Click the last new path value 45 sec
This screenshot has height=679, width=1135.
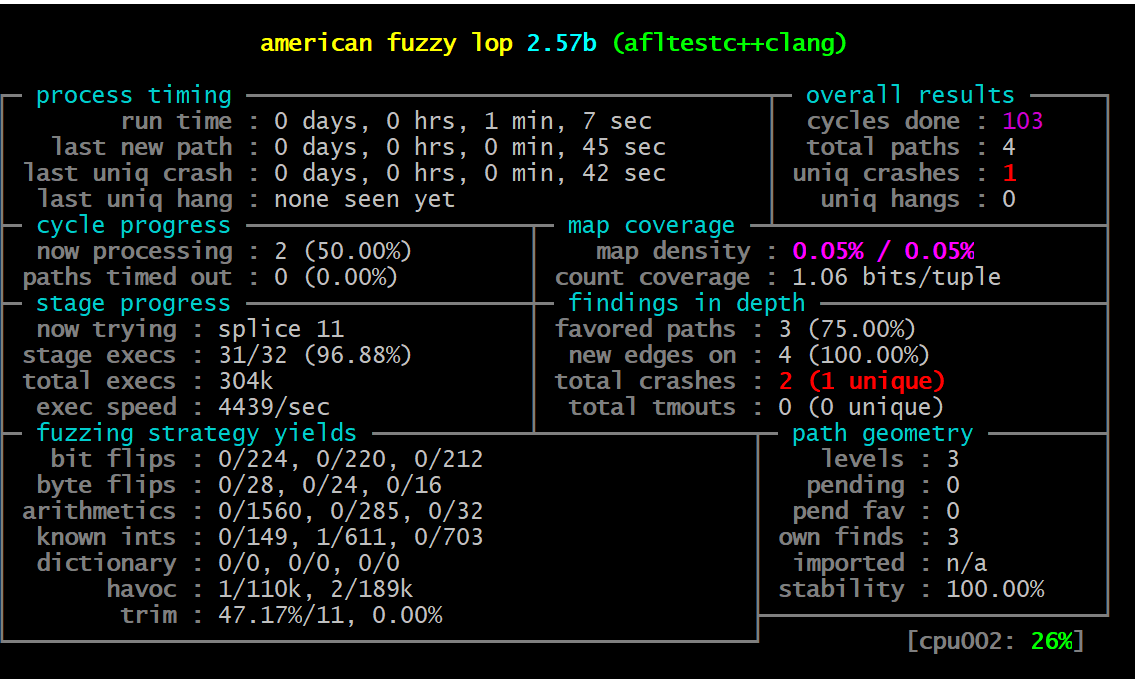point(624,147)
